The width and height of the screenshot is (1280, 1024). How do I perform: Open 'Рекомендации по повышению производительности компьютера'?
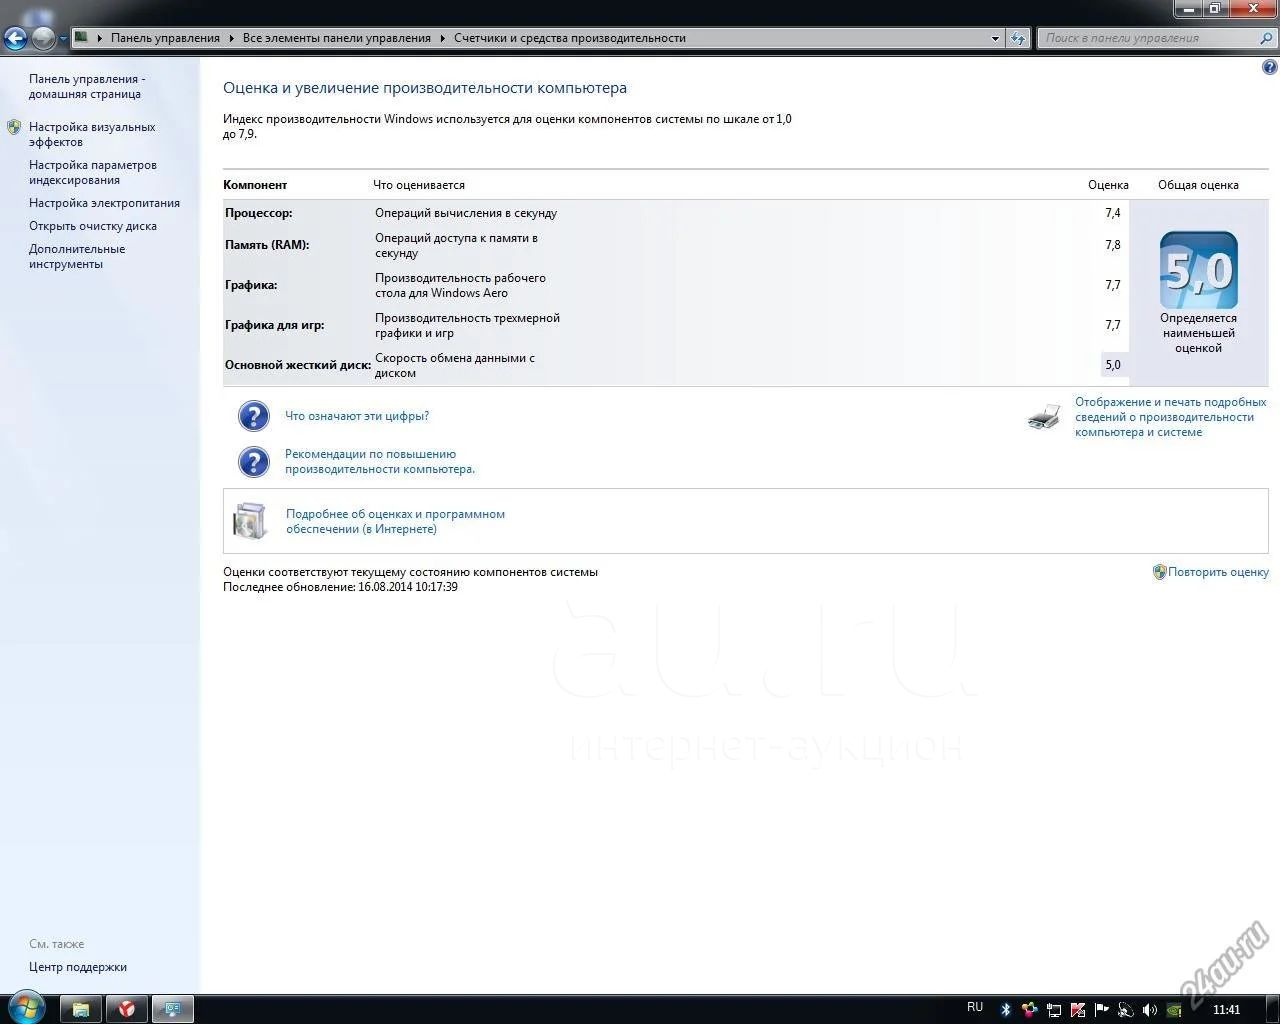380,461
